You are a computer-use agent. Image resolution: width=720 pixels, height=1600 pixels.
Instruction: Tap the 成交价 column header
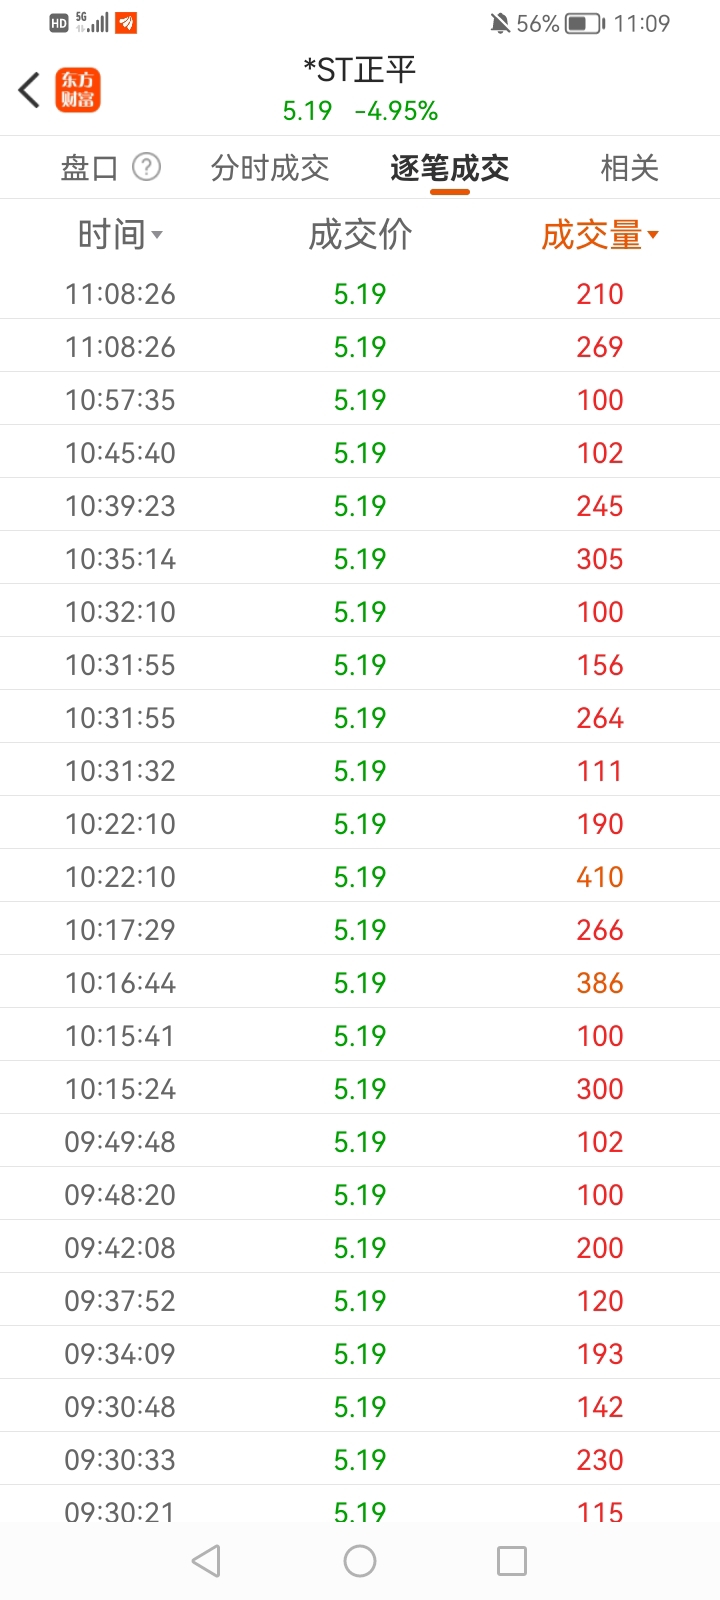360,235
